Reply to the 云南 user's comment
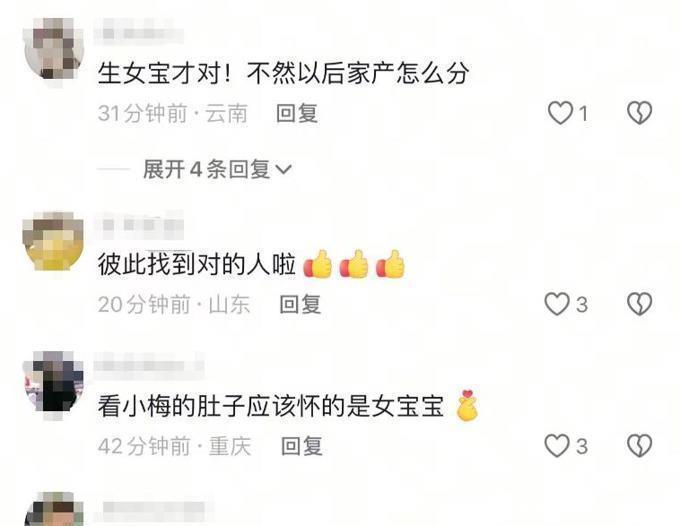This screenshot has height=526, width=680. point(297,114)
